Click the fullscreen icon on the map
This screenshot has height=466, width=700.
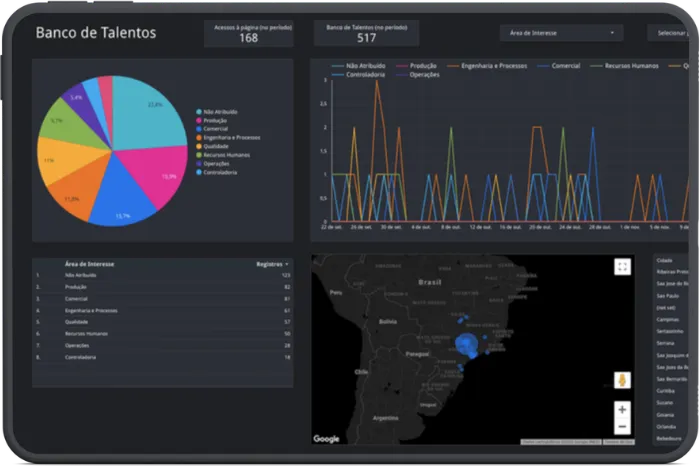(x=622, y=267)
